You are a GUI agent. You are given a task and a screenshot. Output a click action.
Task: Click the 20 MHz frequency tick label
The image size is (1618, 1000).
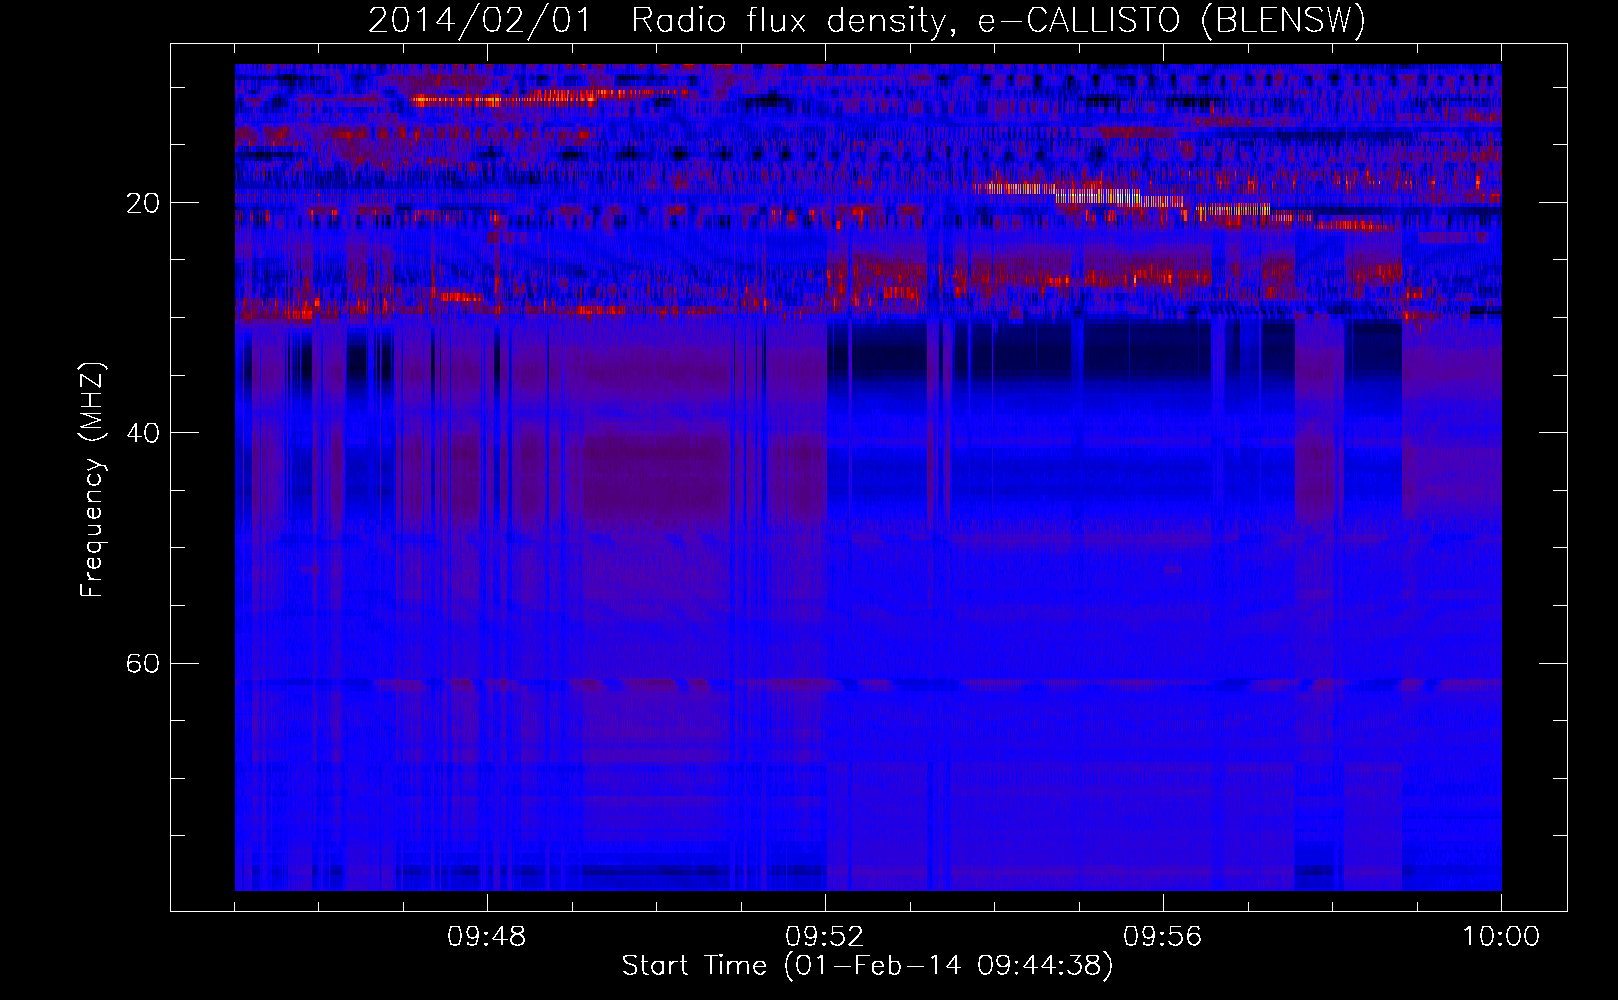pos(143,203)
